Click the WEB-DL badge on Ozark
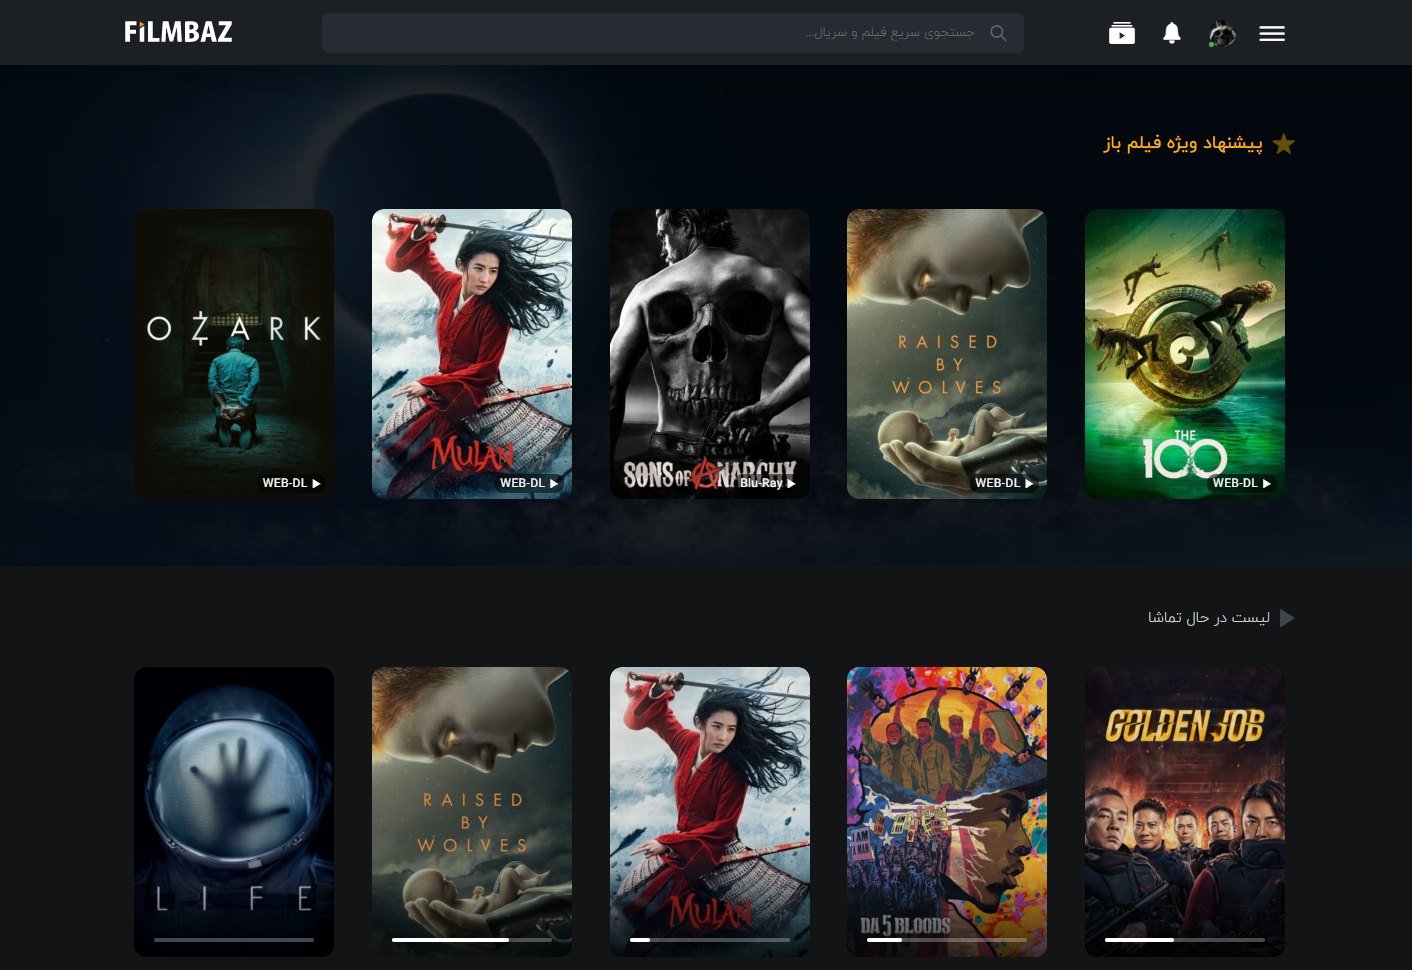The height and width of the screenshot is (970, 1412). pyautogui.click(x=291, y=483)
